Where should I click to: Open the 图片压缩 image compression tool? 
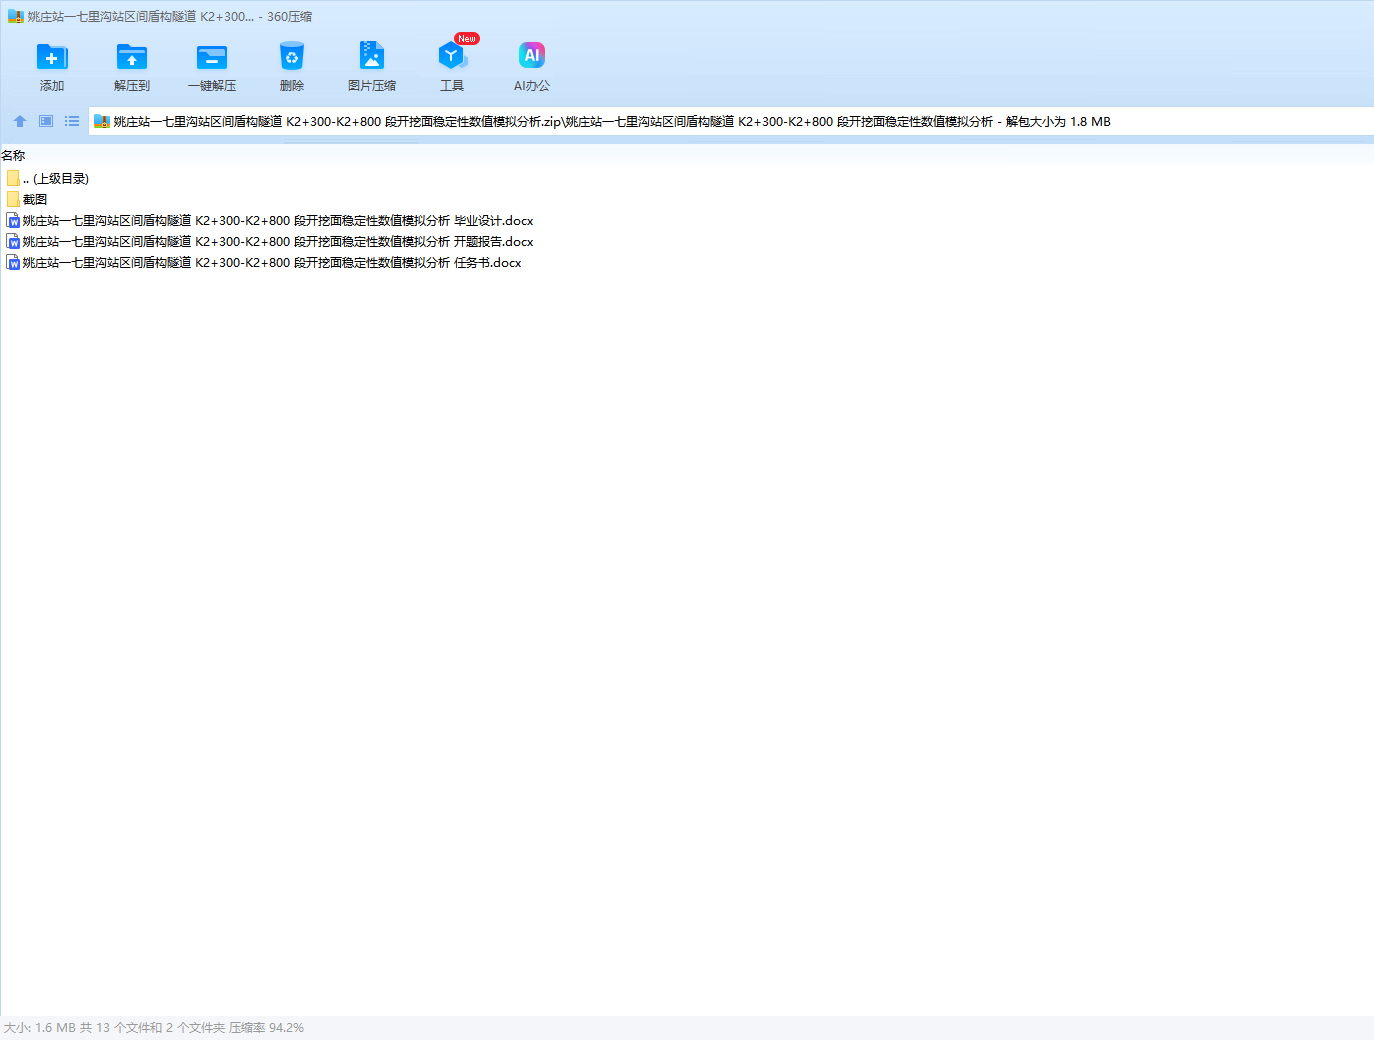pyautogui.click(x=372, y=56)
